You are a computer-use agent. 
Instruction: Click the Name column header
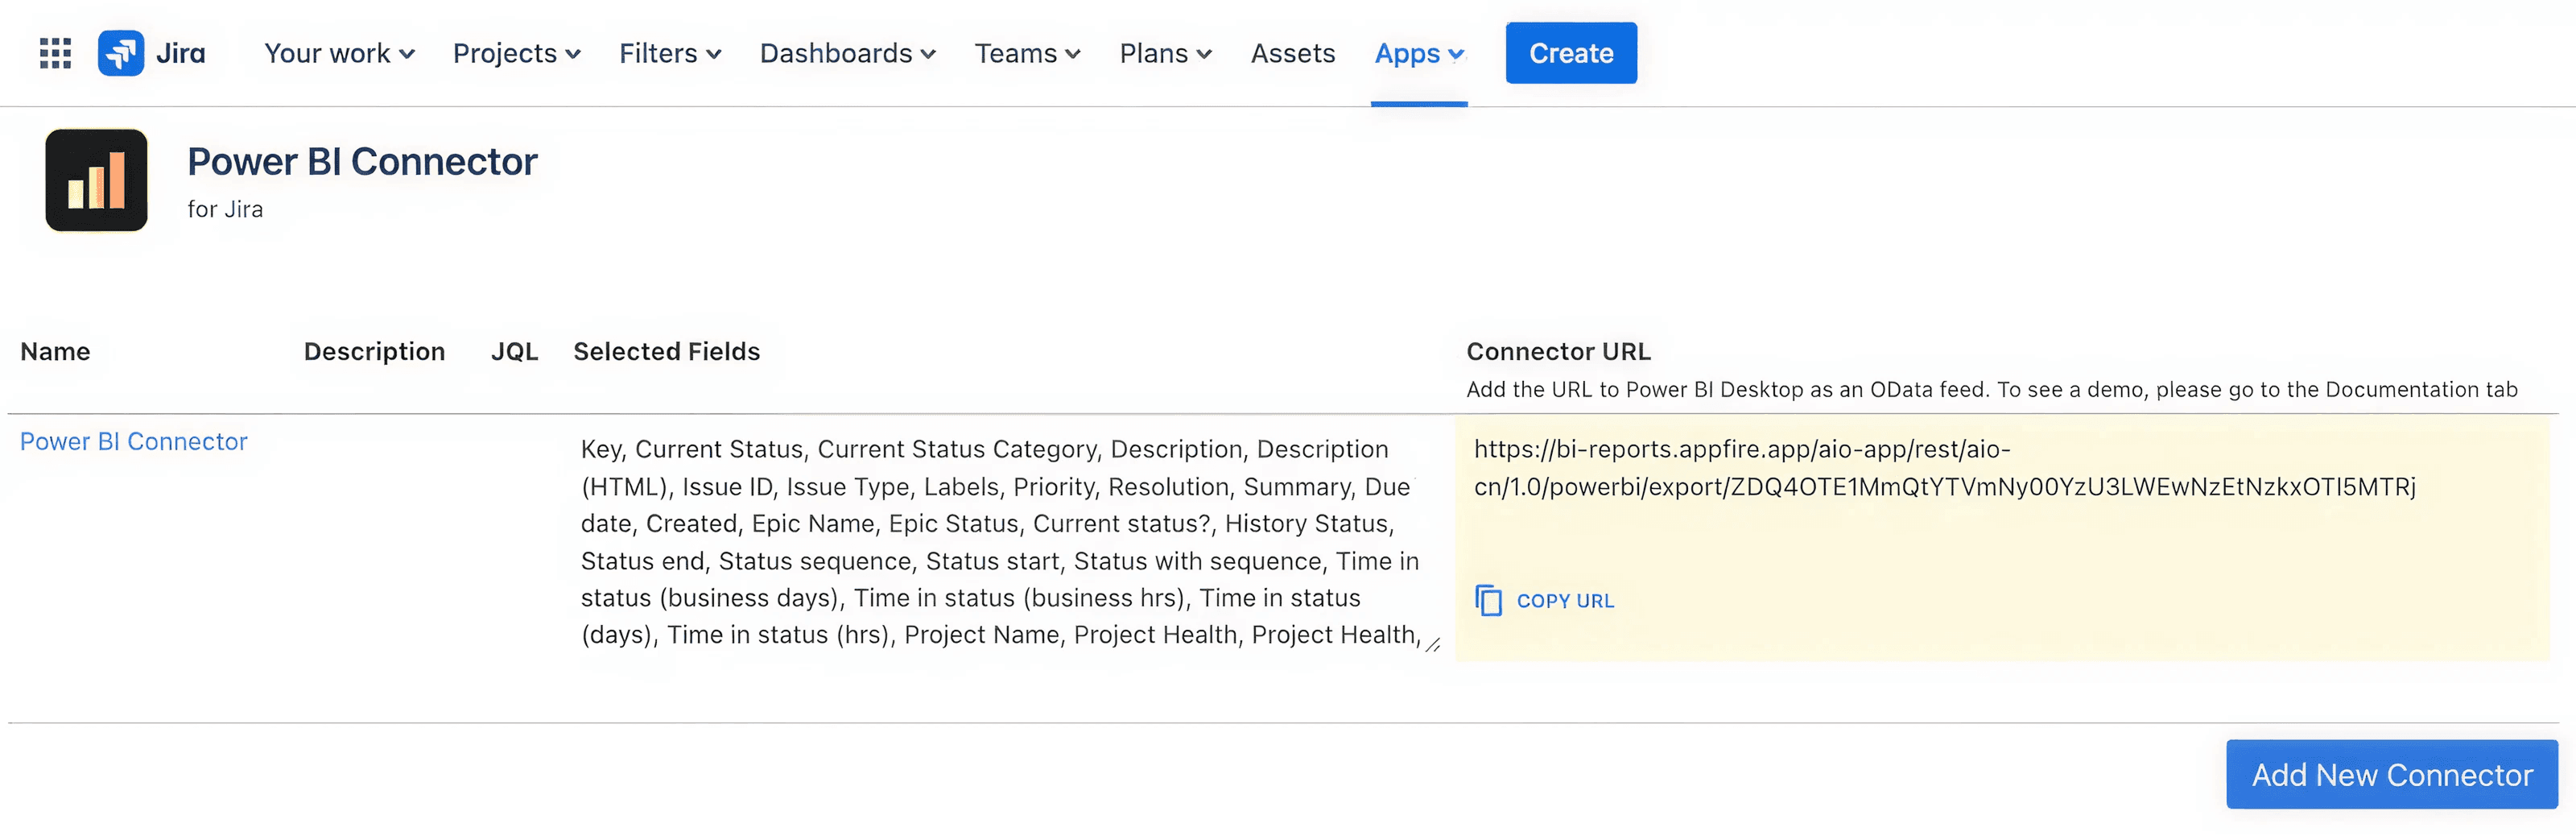[55, 352]
